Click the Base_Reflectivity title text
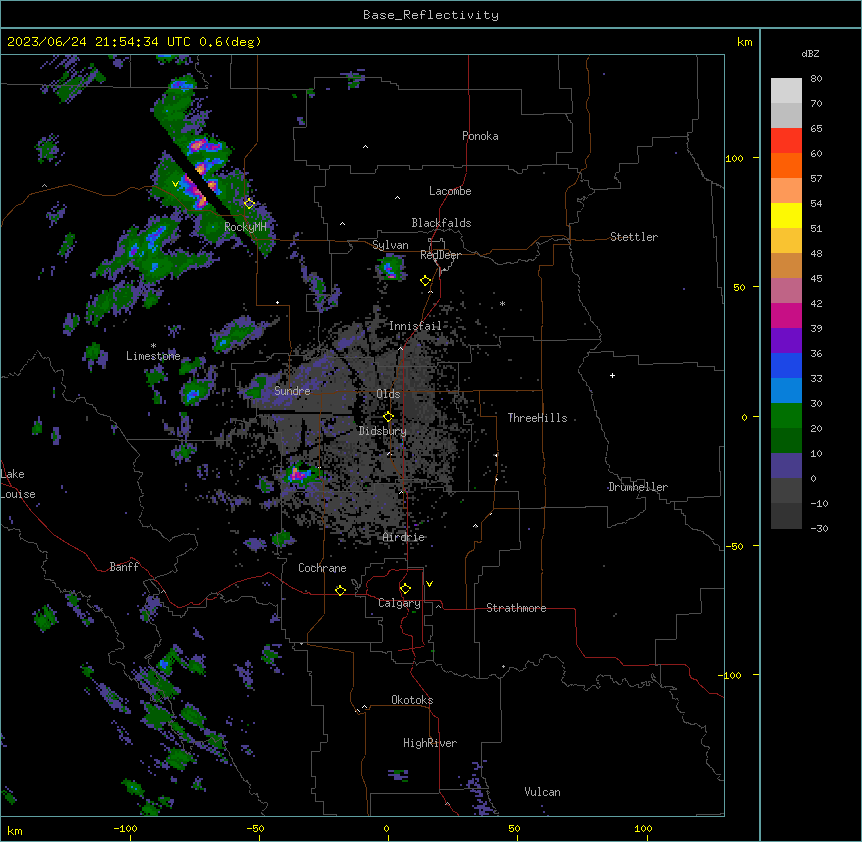The height and width of the screenshot is (842, 862). click(x=431, y=15)
